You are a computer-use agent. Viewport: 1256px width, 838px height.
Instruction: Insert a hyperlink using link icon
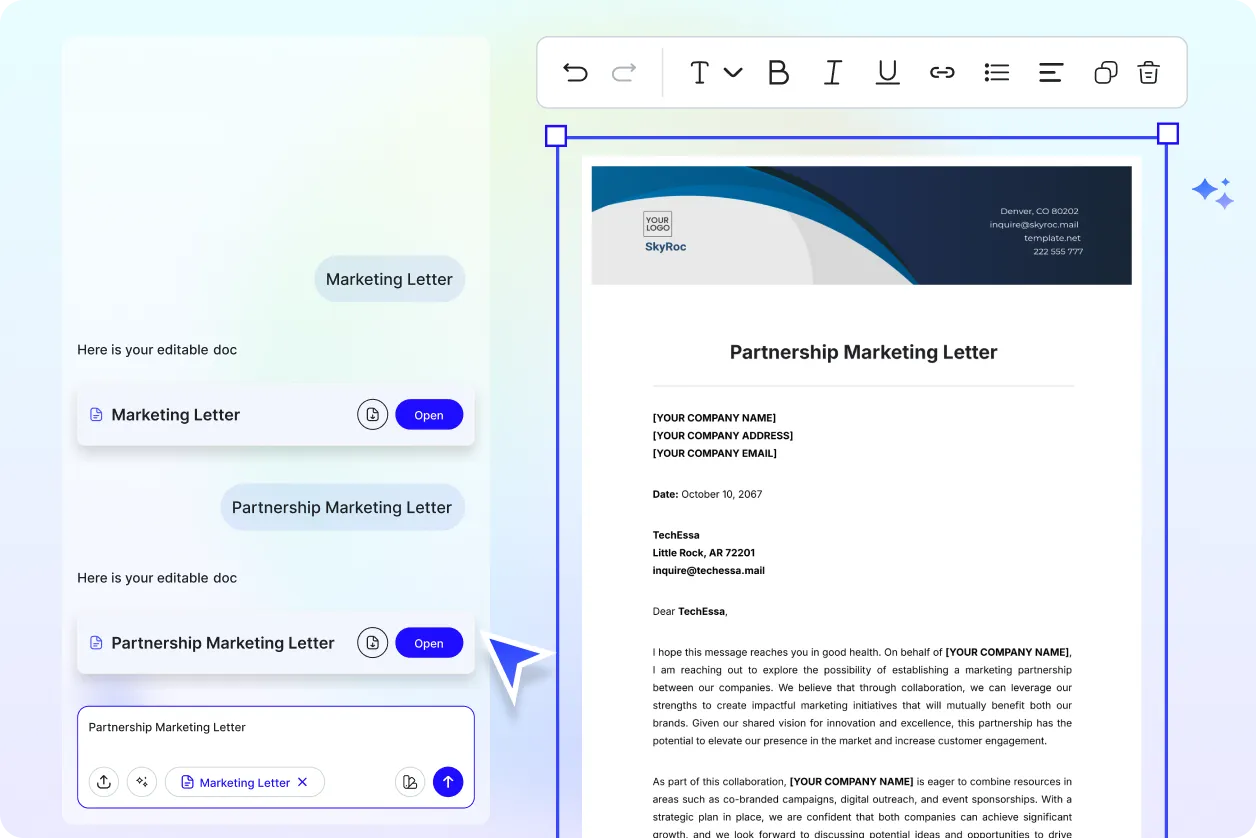[x=942, y=72]
